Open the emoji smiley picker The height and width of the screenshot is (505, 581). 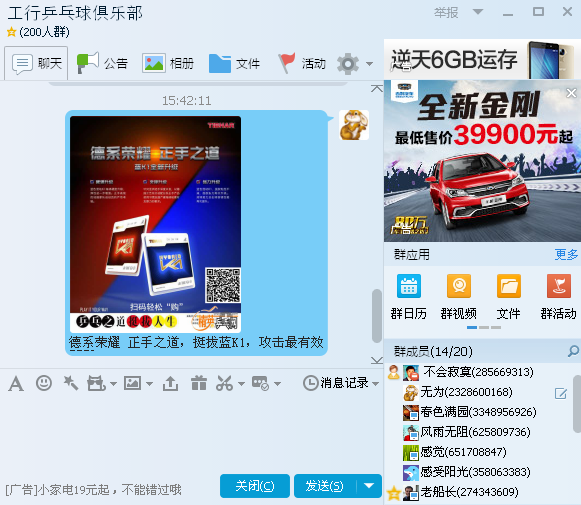[x=44, y=383]
